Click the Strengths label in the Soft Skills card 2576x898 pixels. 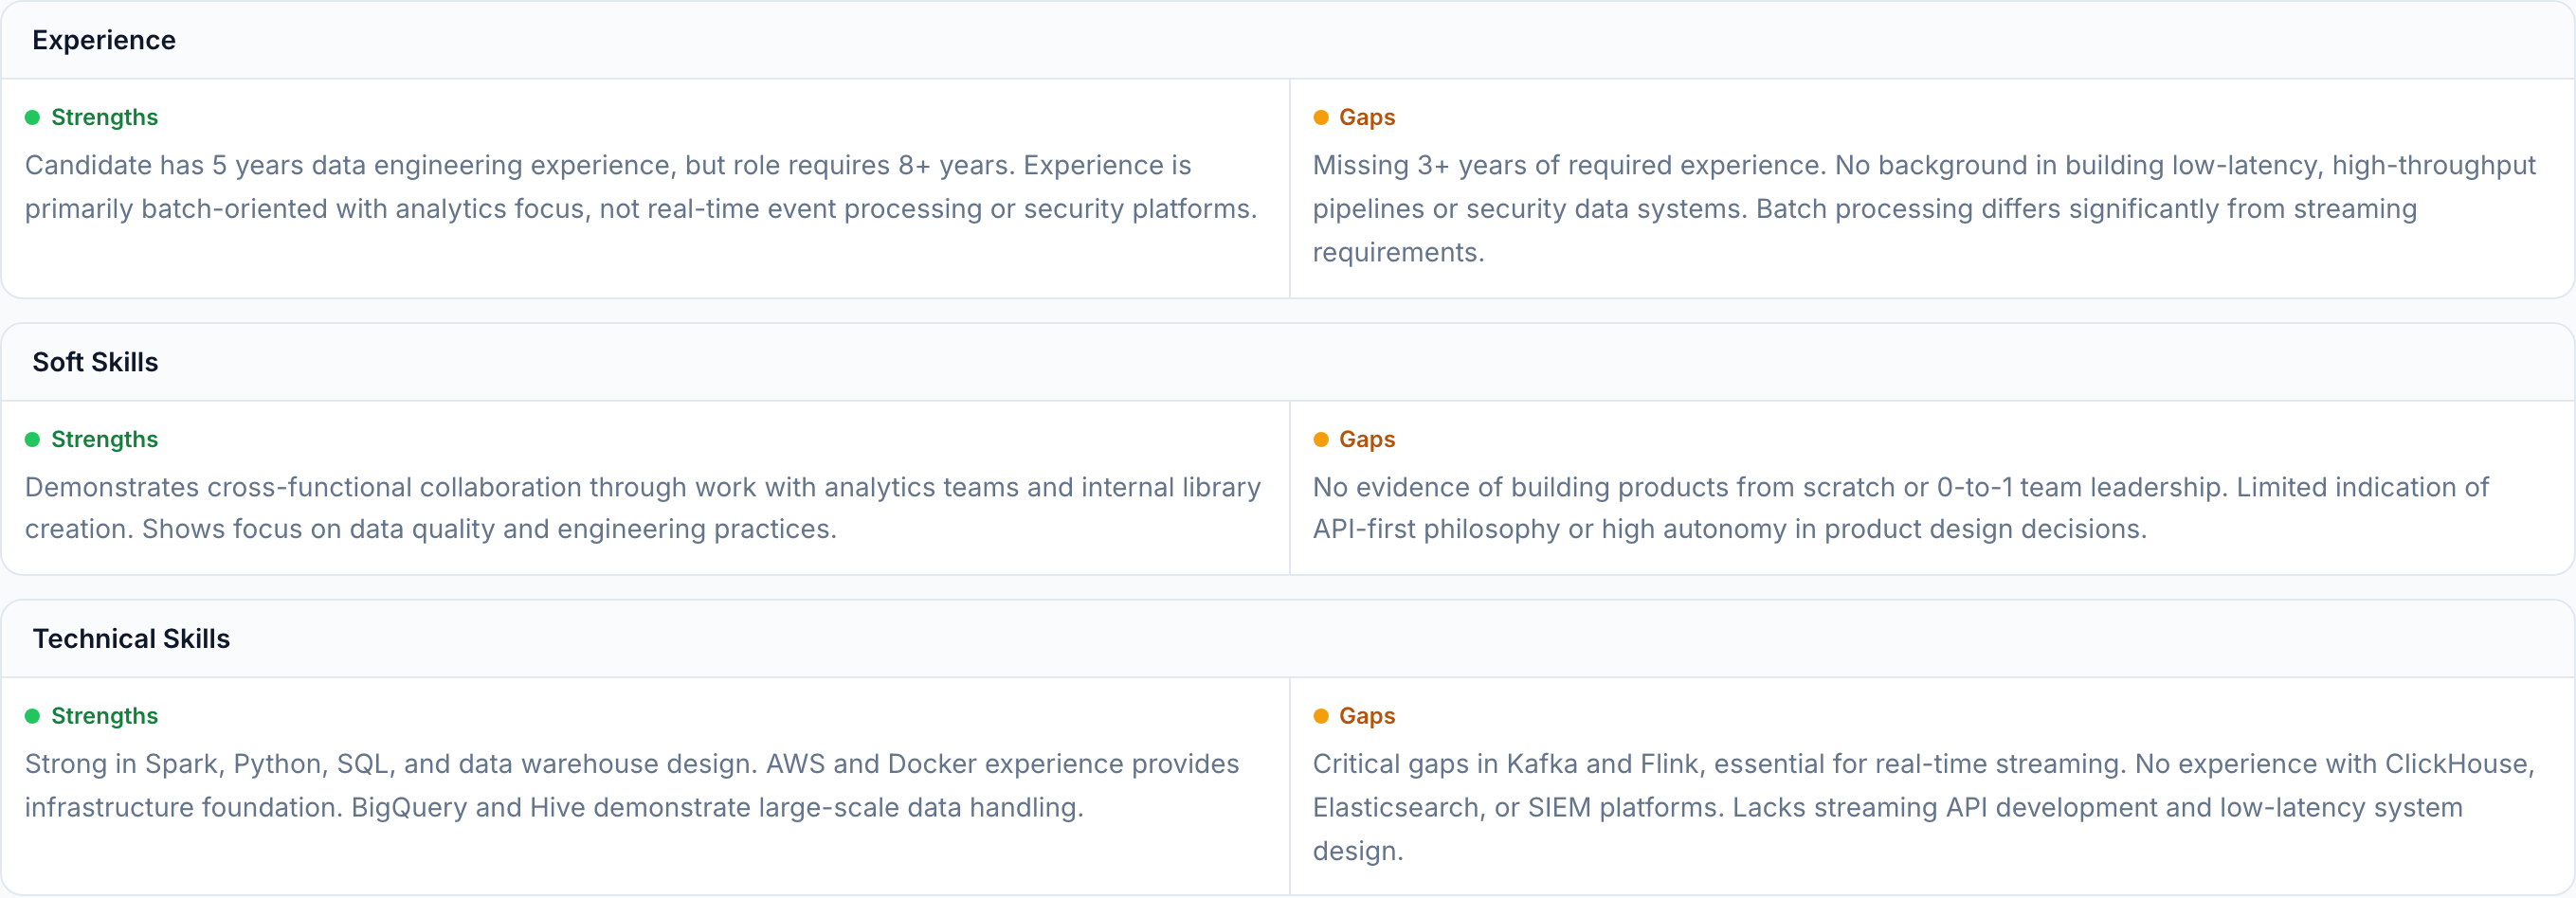coord(104,440)
